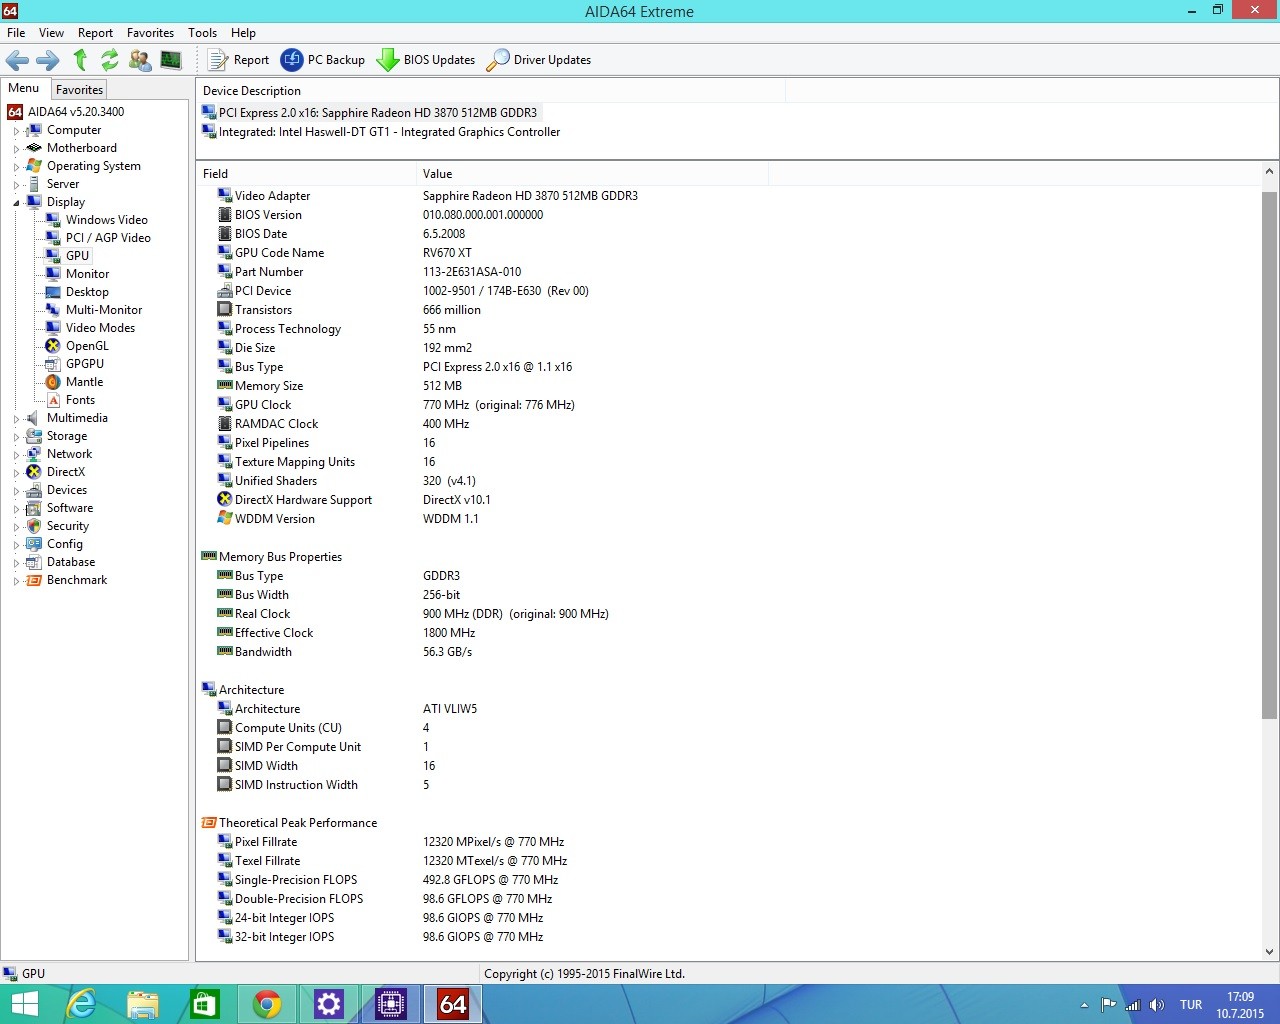1280x1024 pixels.
Task: Open the monitor diagnostics toolbar icon
Action: (171, 60)
